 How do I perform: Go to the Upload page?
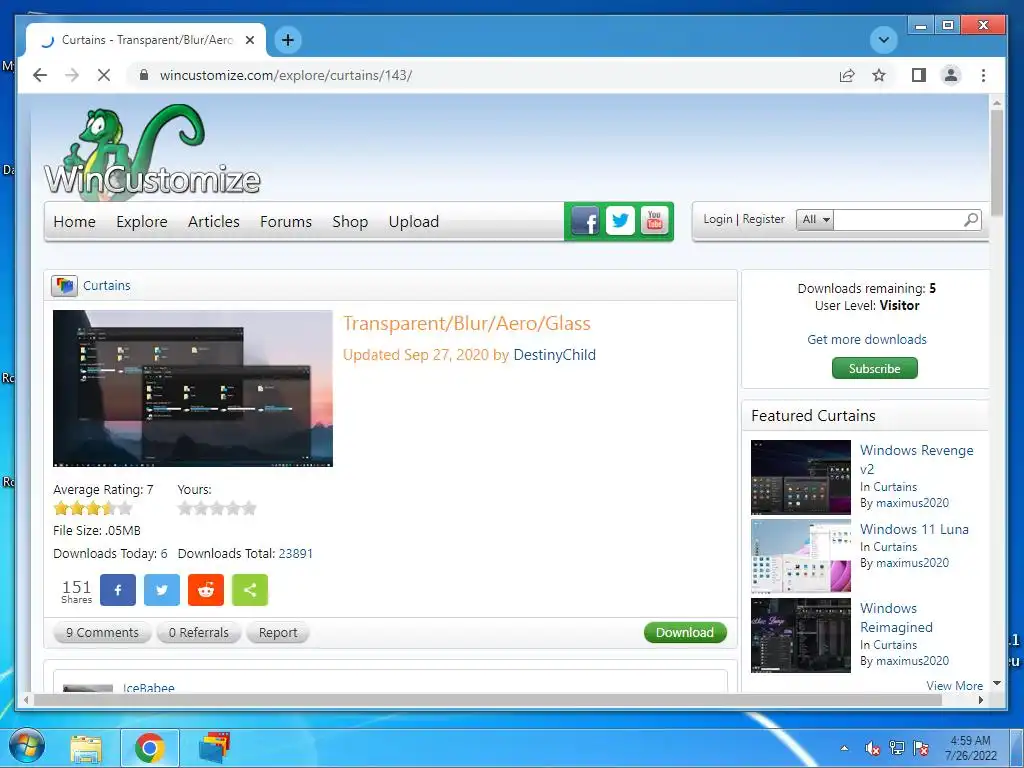pyautogui.click(x=413, y=221)
